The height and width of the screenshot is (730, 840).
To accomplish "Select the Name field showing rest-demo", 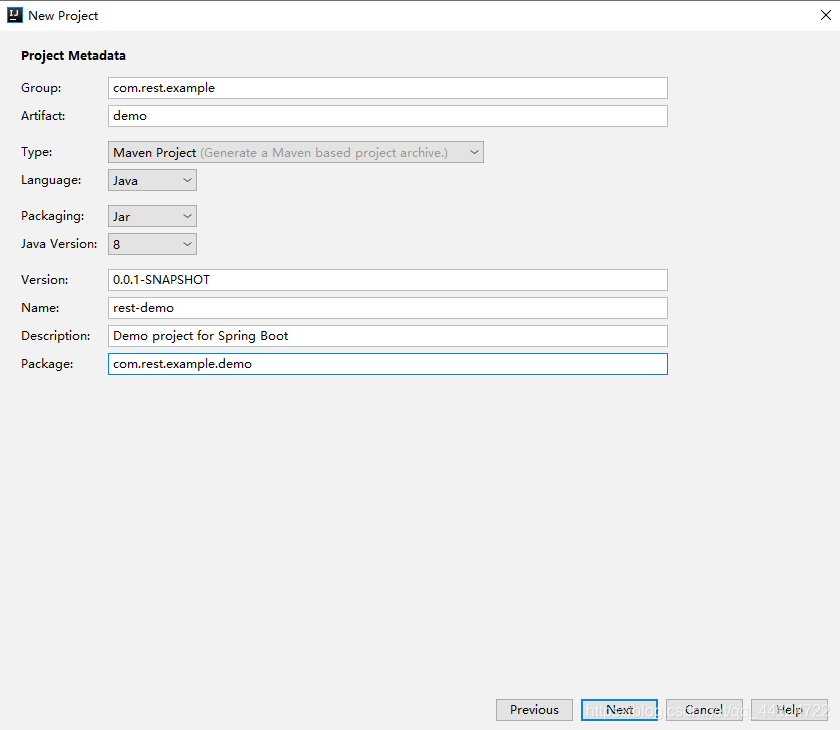I will tap(387, 308).
